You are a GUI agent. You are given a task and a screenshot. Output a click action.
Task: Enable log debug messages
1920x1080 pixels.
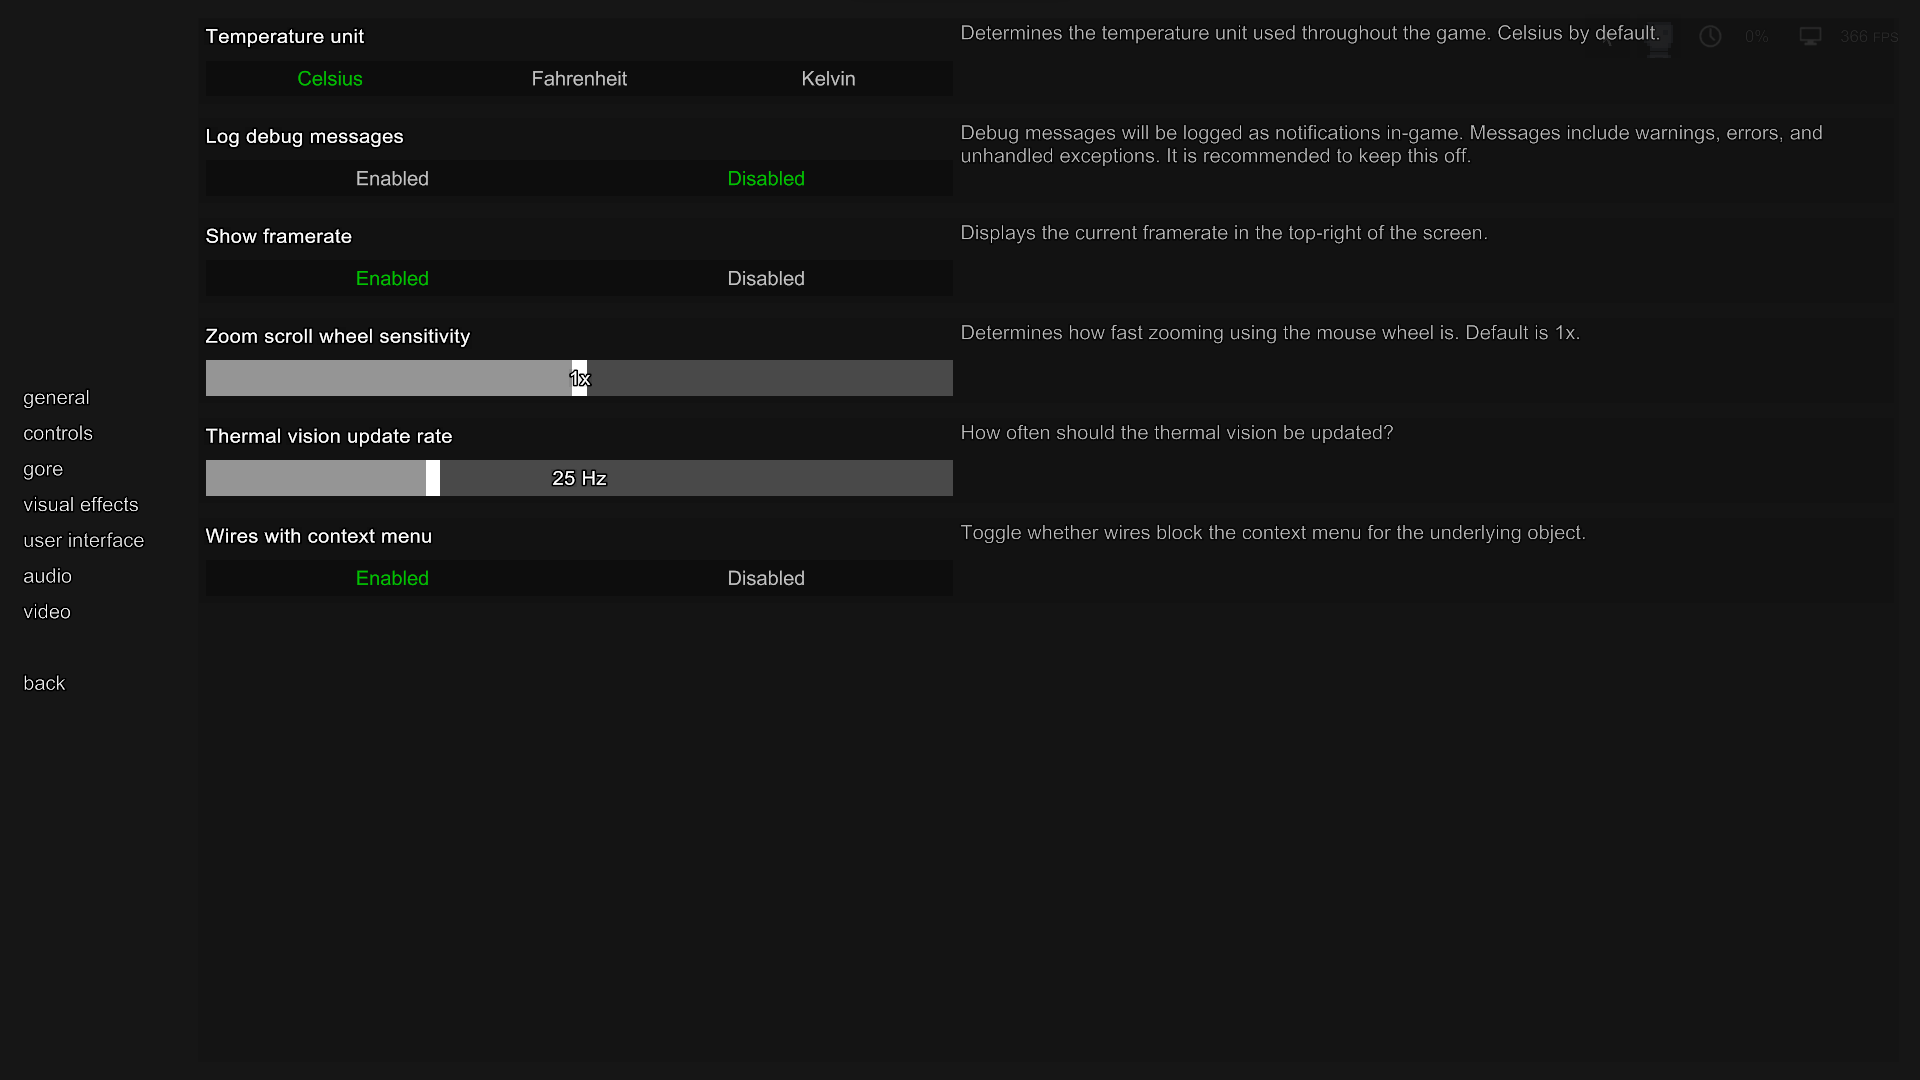392,179
